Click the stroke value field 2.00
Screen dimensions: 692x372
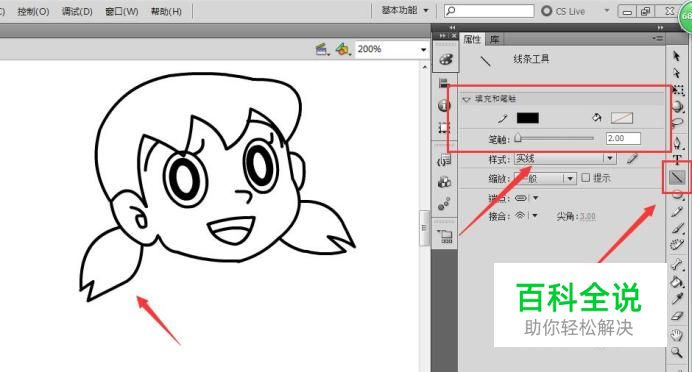(x=623, y=139)
